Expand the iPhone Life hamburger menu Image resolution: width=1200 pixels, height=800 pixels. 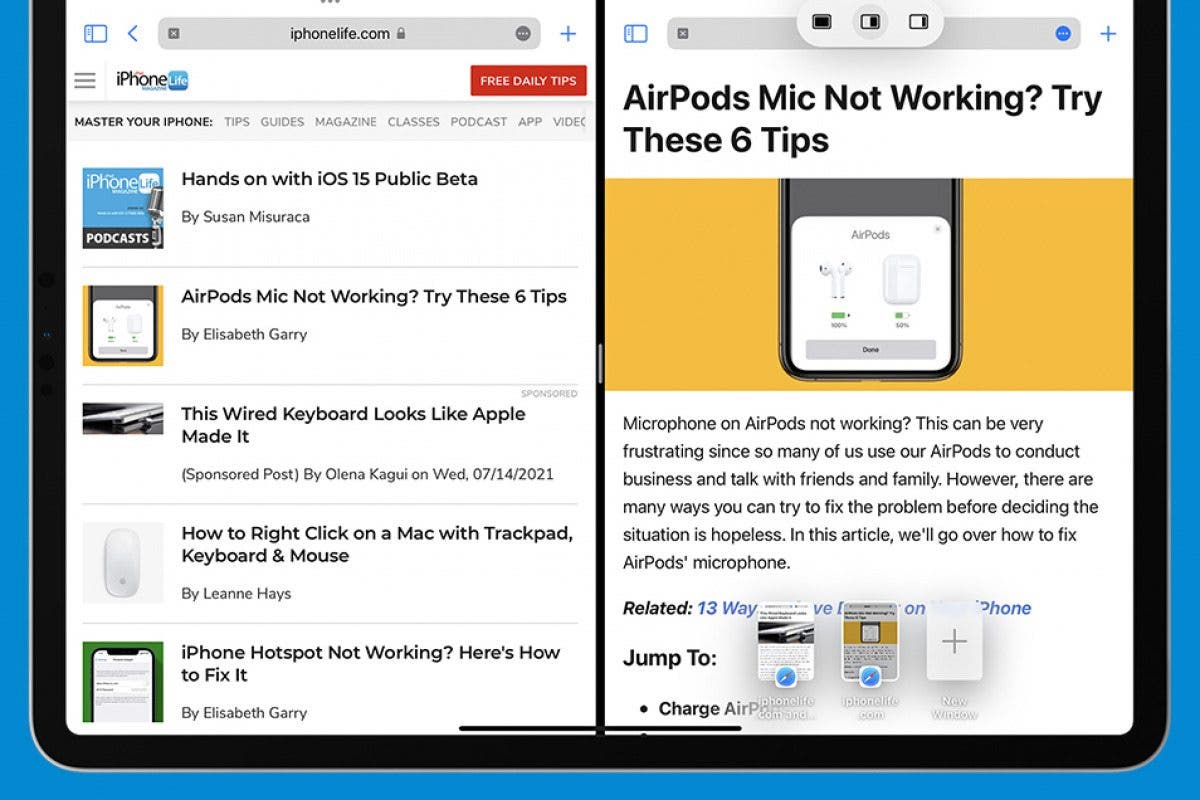[85, 80]
